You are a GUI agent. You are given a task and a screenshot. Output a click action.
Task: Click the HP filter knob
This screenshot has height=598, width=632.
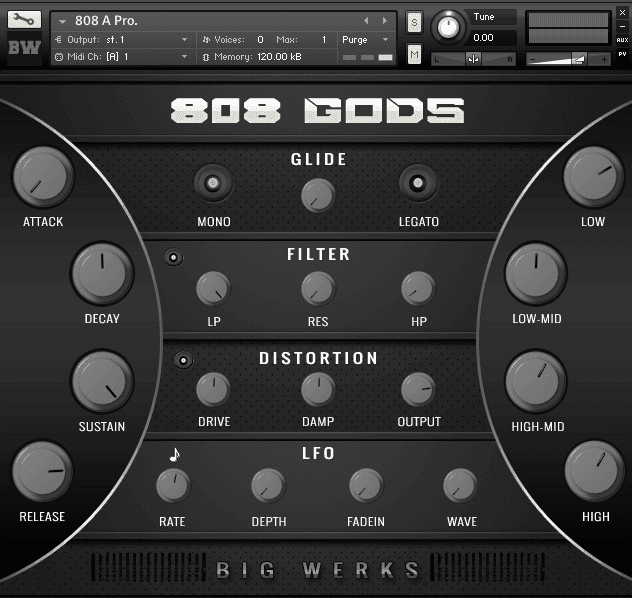[x=418, y=289]
